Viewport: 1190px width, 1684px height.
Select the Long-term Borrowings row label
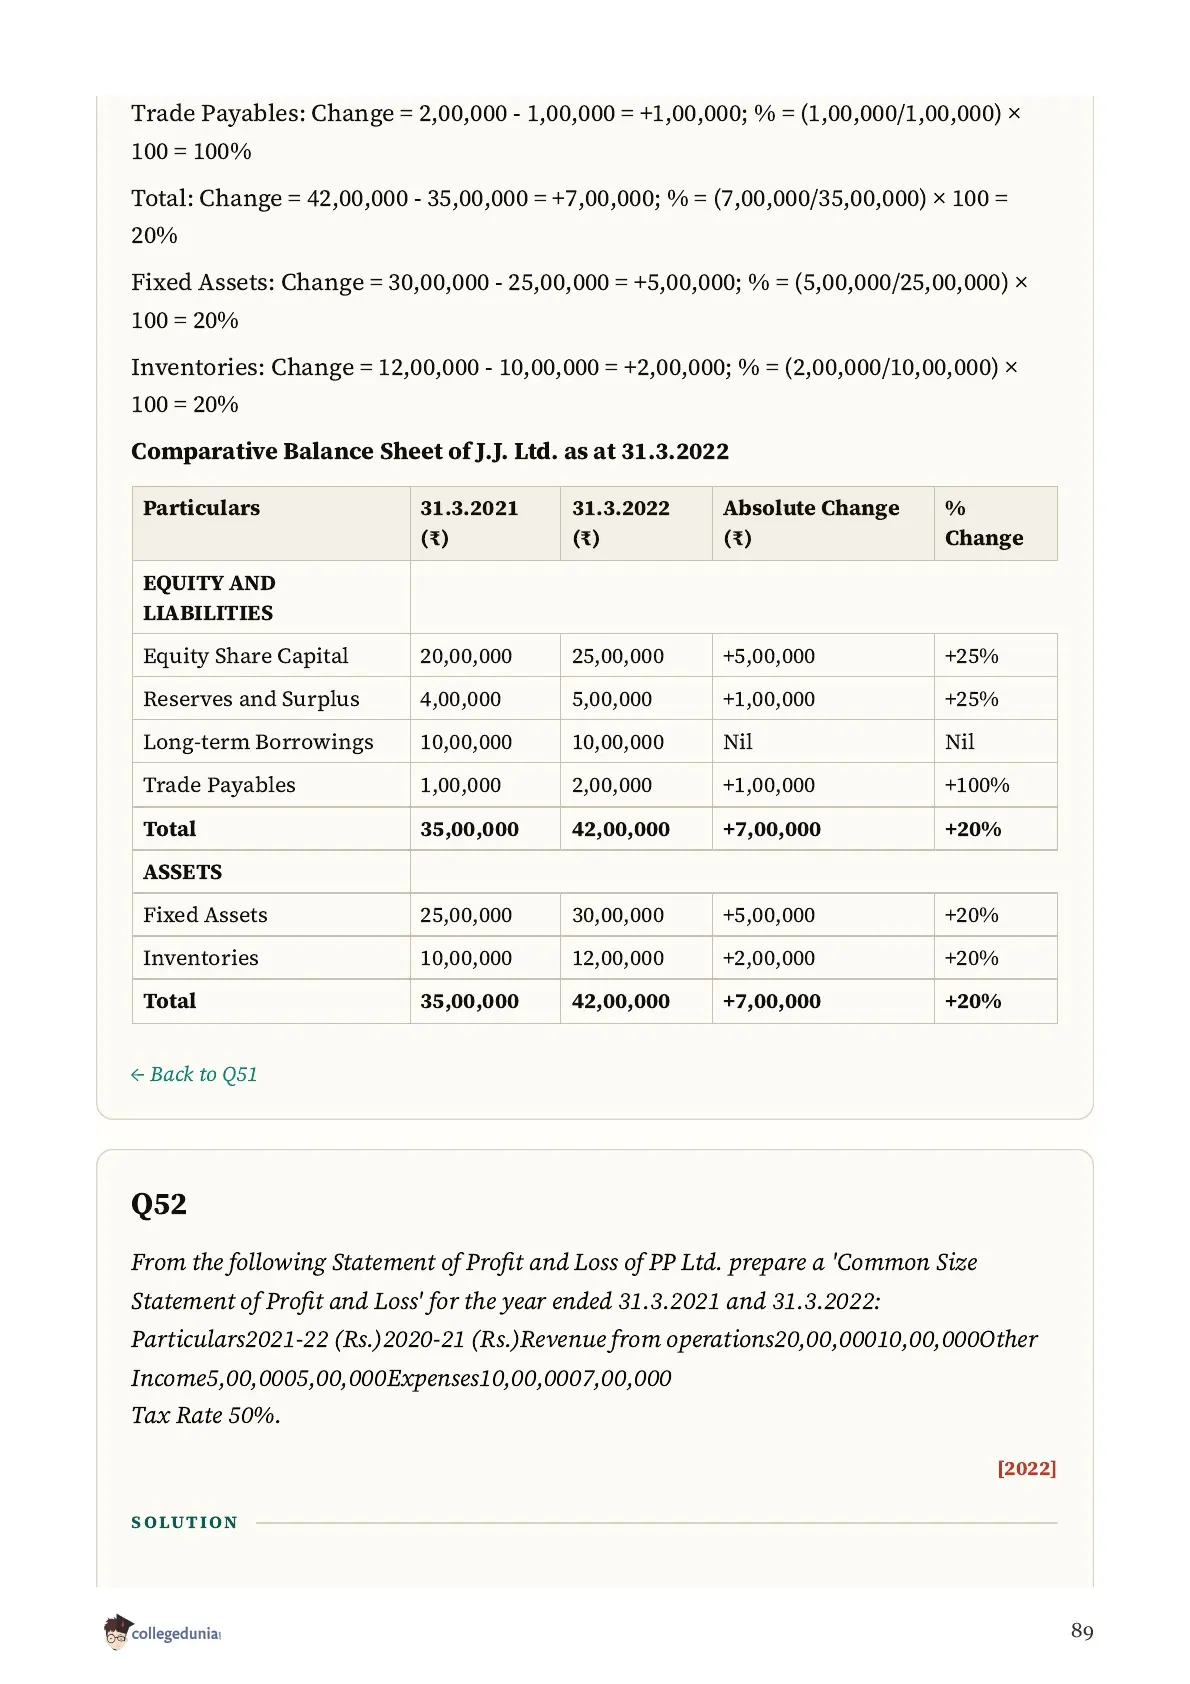[258, 742]
